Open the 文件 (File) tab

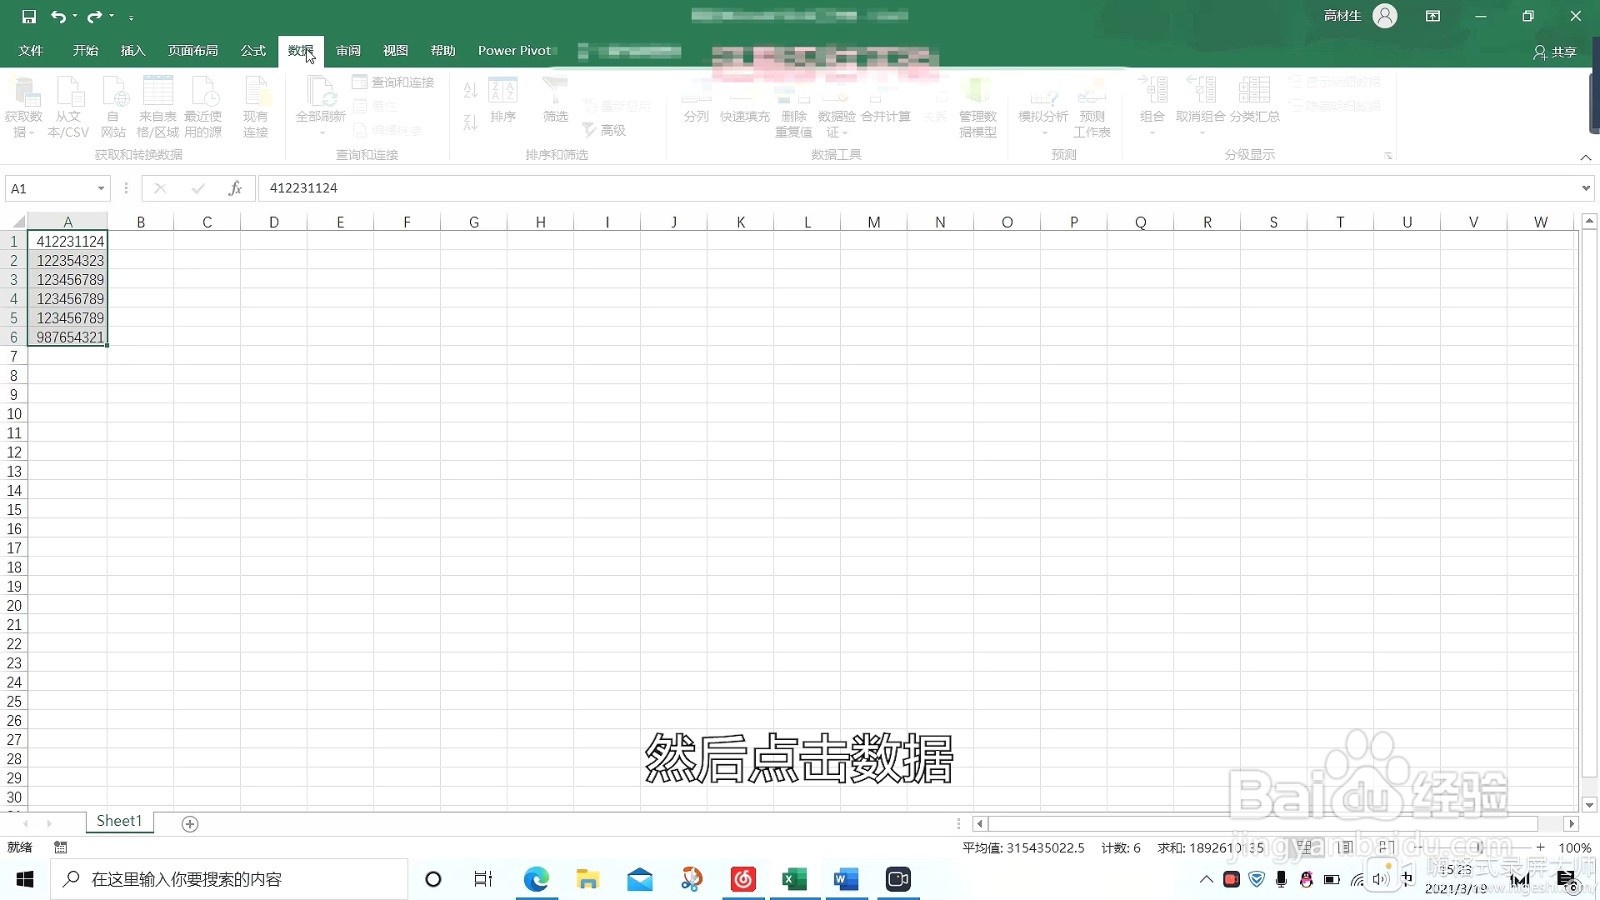click(31, 51)
